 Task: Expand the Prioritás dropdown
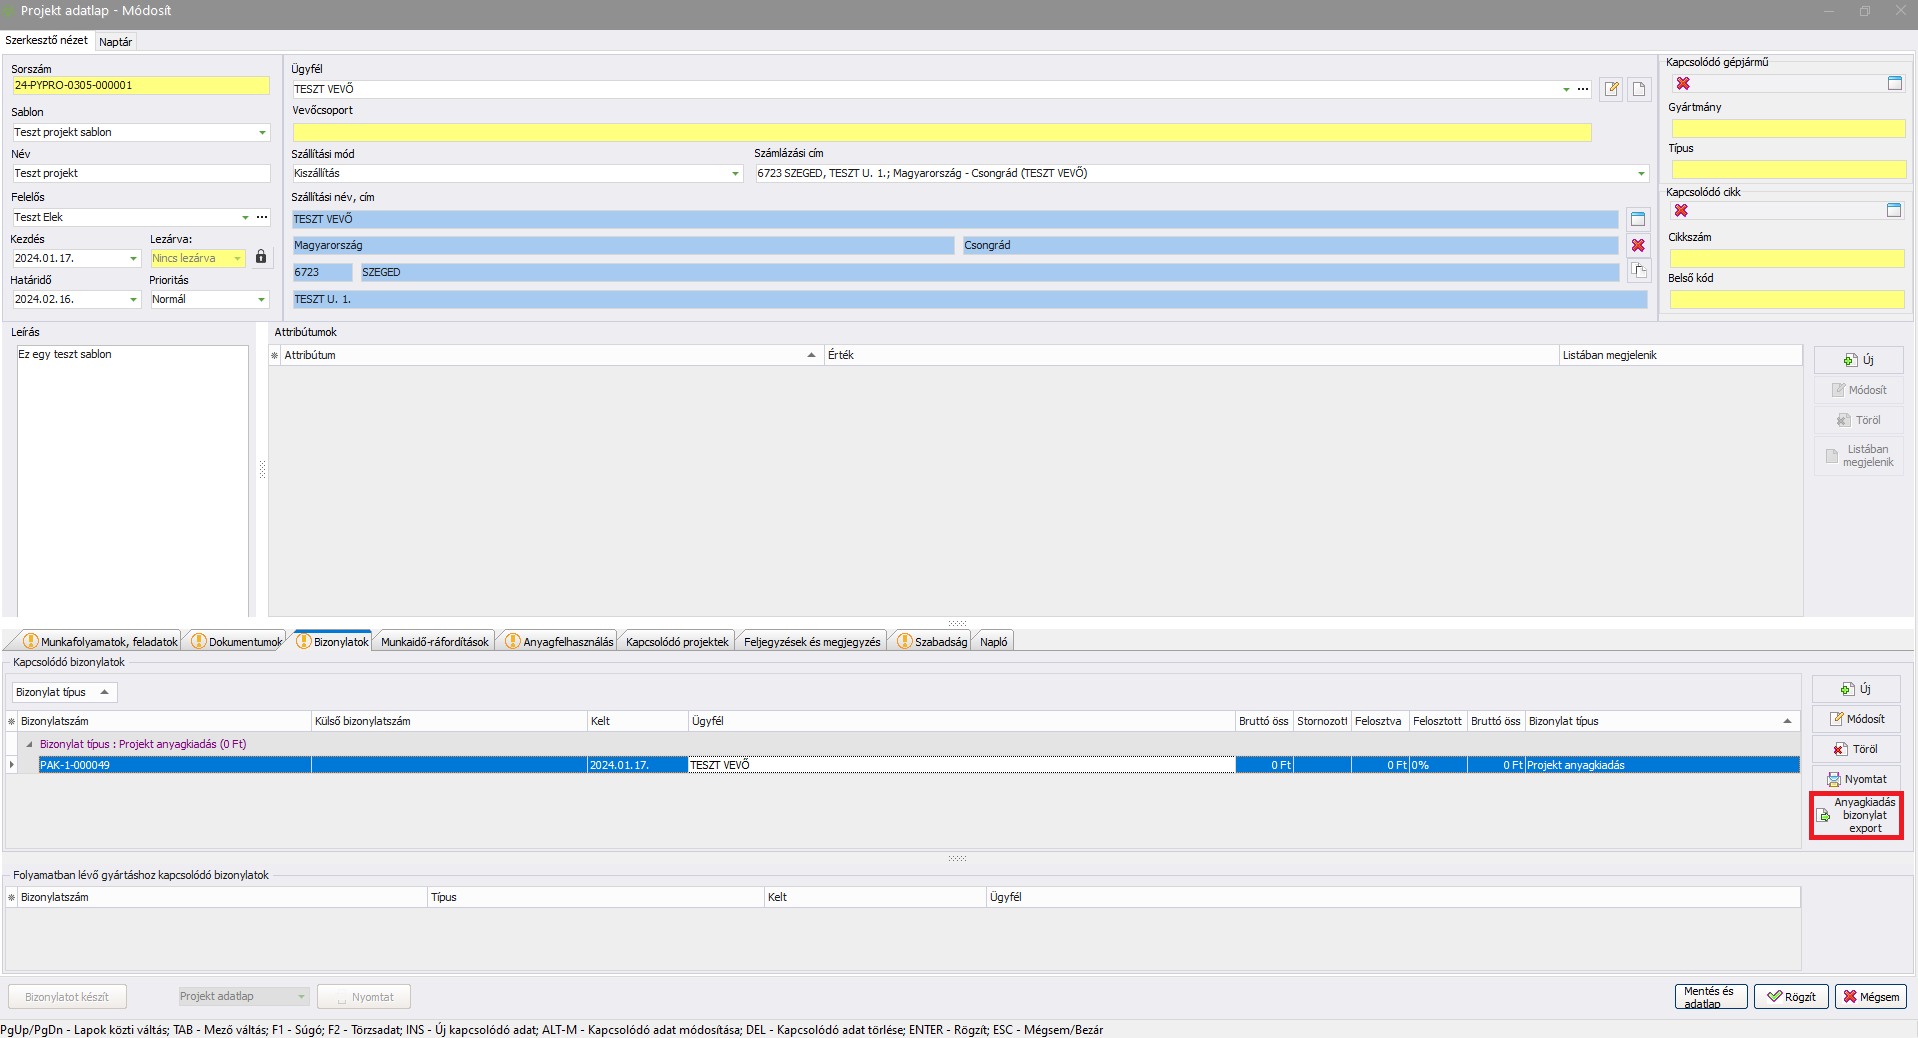(262, 299)
